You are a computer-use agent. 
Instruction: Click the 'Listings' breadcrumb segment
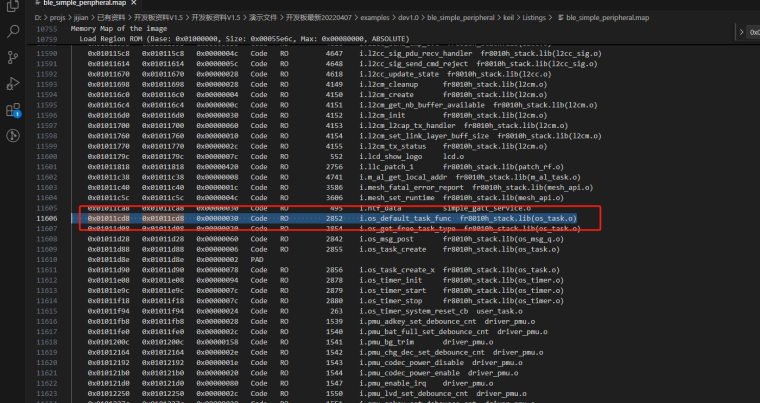(x=534, y=17)
